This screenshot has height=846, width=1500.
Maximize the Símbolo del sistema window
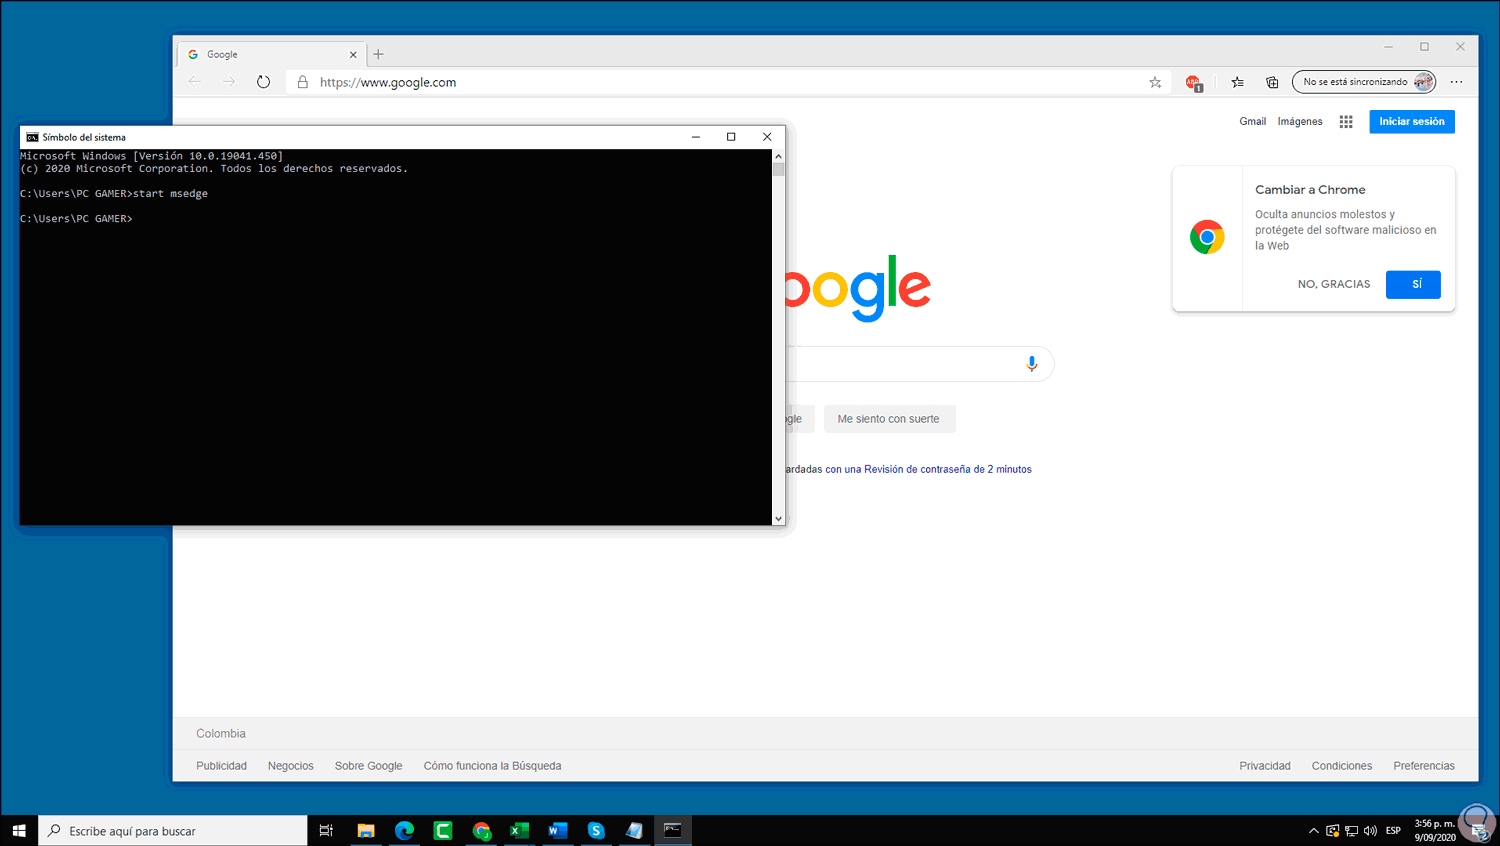(731, 137)
